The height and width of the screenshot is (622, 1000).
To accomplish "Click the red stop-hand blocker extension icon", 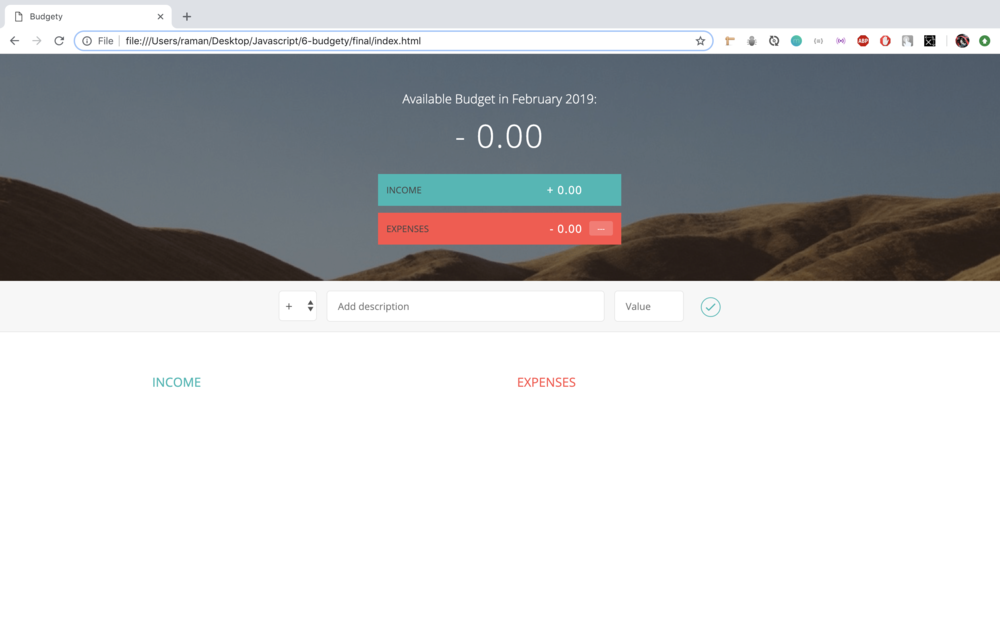I will pyautogui.click(x=885, y=41).
